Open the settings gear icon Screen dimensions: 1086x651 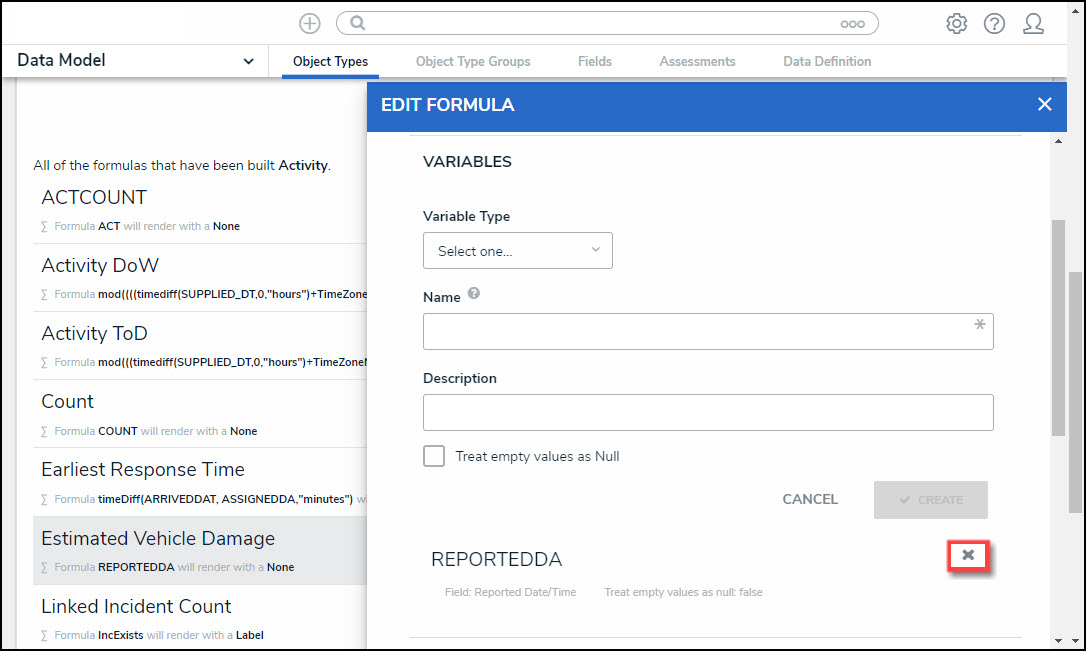[x=957, y=24]
